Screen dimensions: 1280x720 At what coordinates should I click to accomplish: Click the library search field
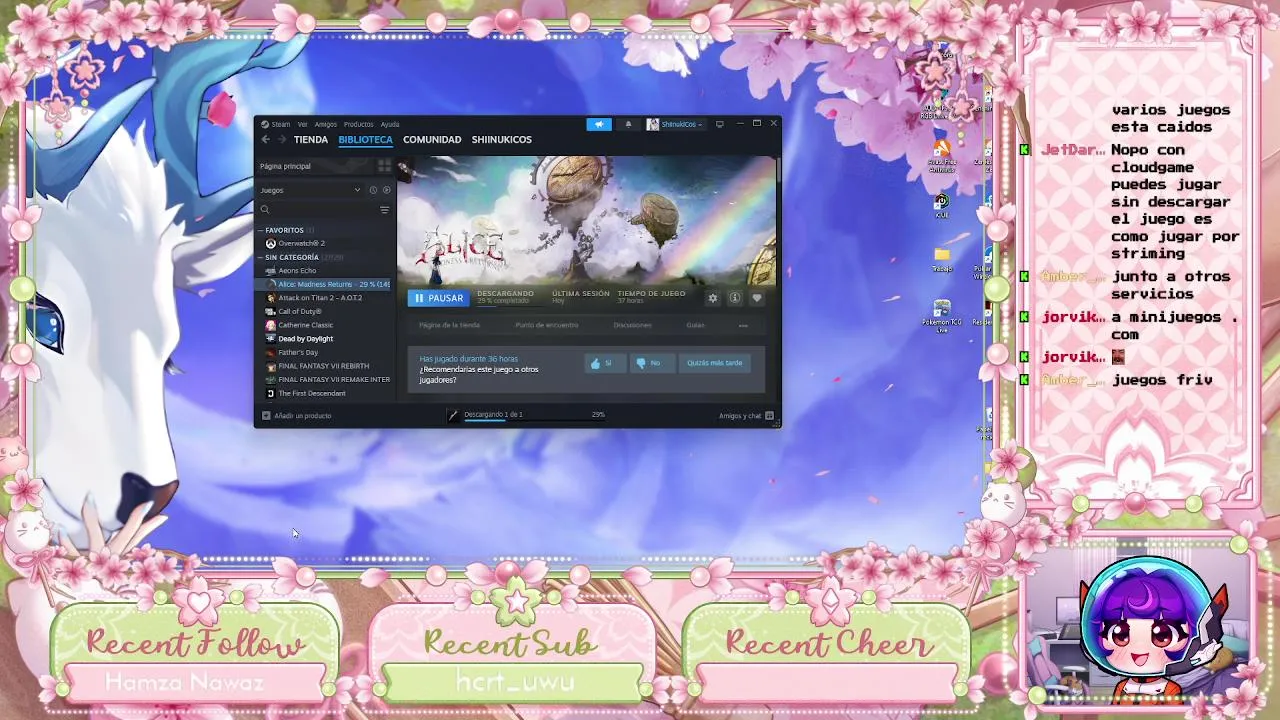pyautogui.click(x=317, y=210)
